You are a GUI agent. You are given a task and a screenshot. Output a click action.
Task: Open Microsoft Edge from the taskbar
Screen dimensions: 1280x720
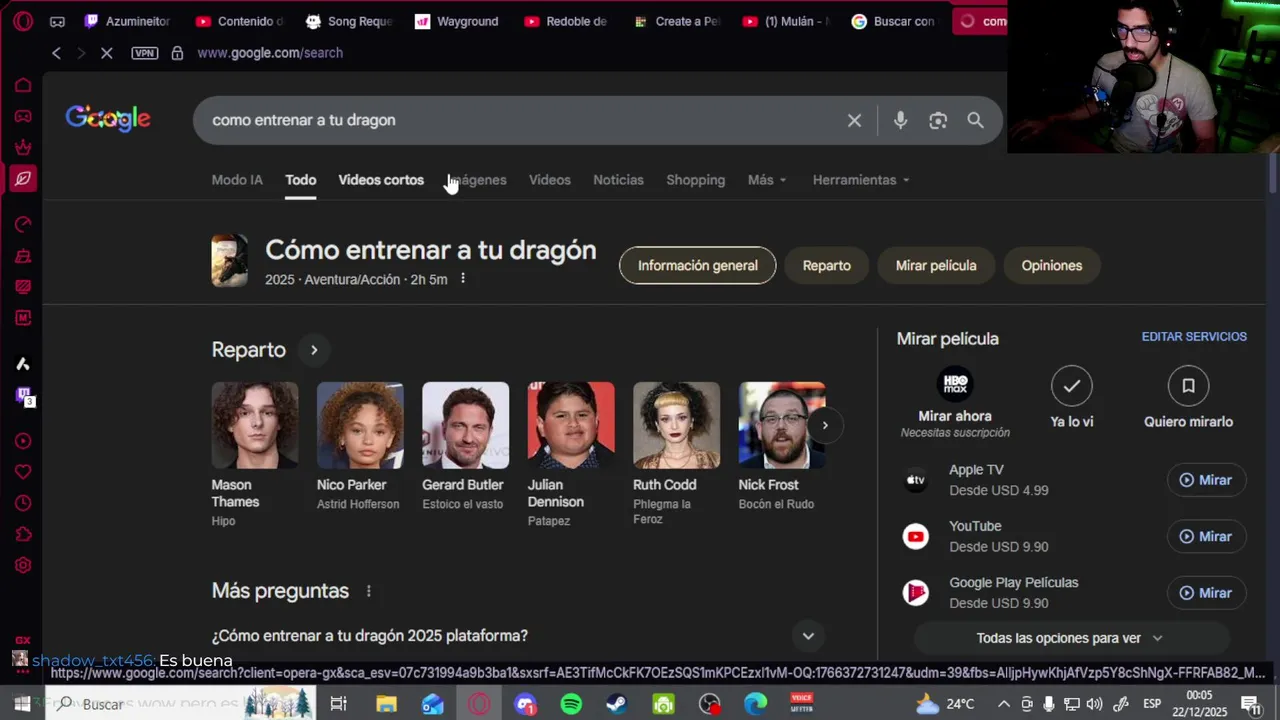tap(755, 704)
